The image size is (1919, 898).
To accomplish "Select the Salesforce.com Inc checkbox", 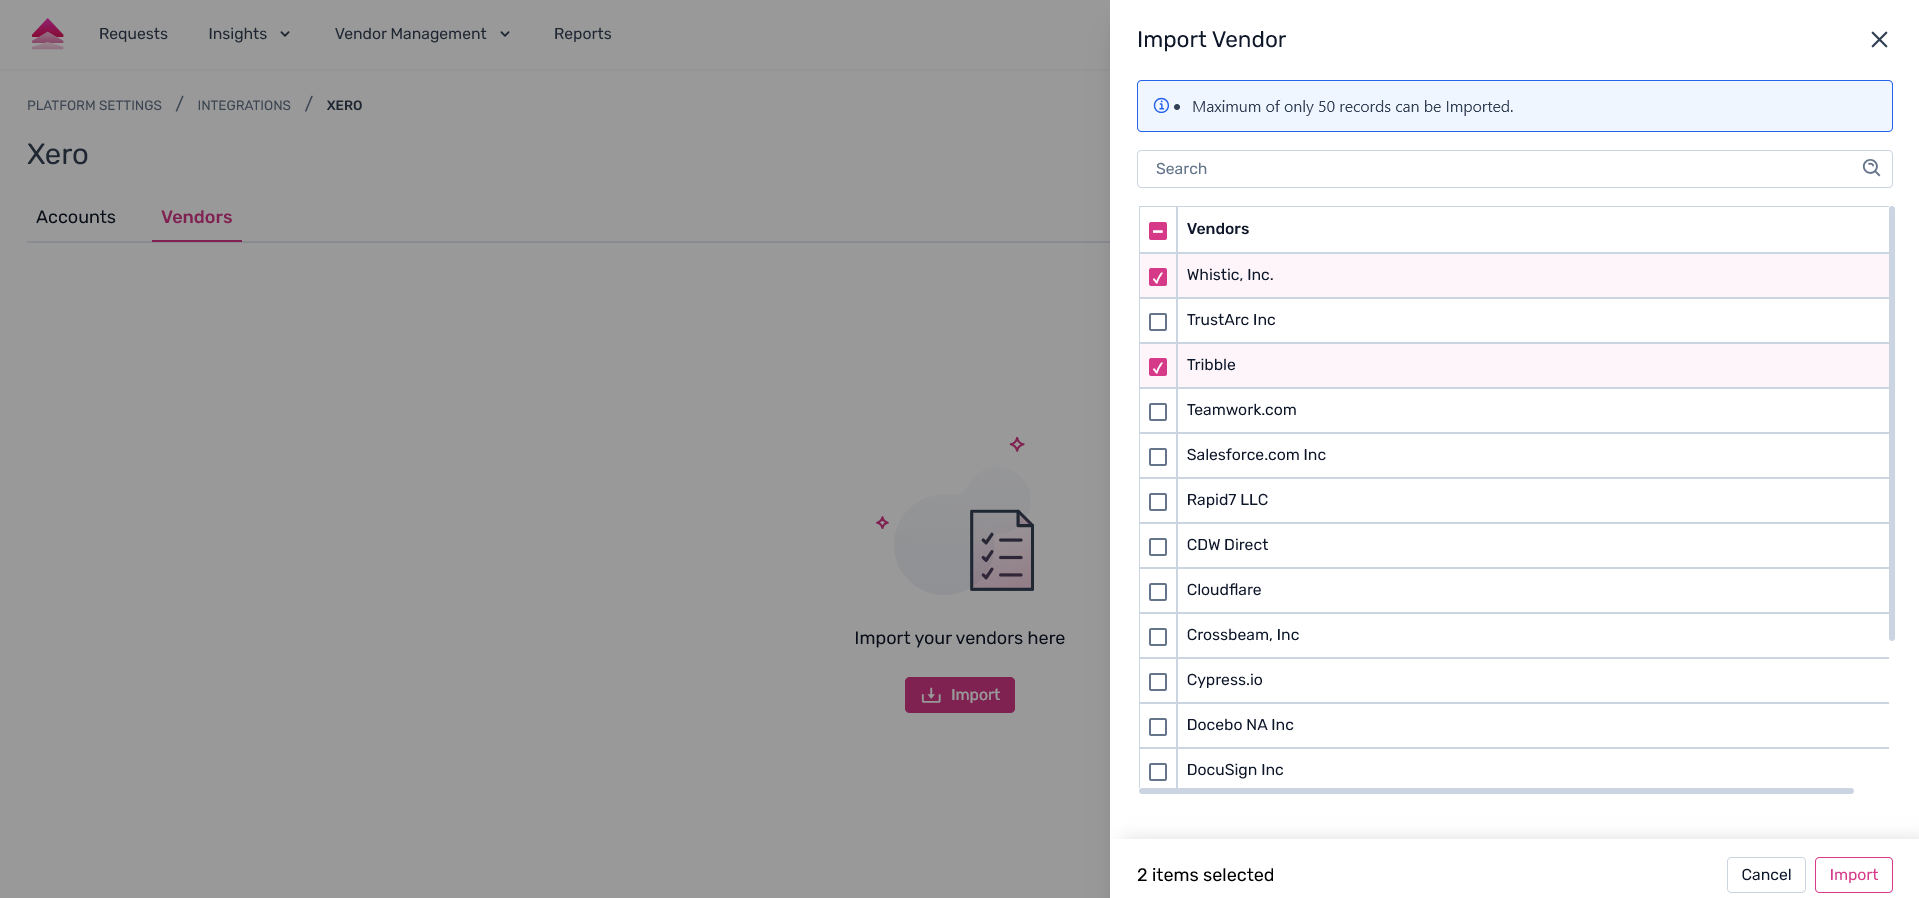I will pyautogui.click(x=1158, y=457).
